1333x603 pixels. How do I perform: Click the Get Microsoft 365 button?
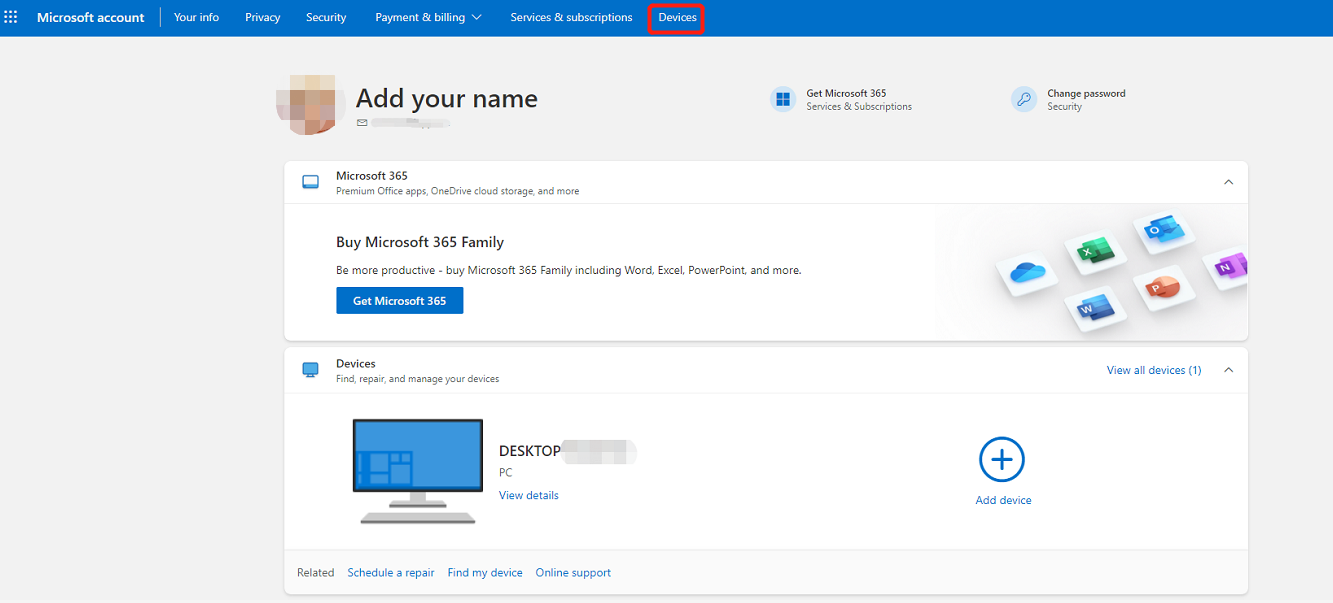click(x=399, y=300)
